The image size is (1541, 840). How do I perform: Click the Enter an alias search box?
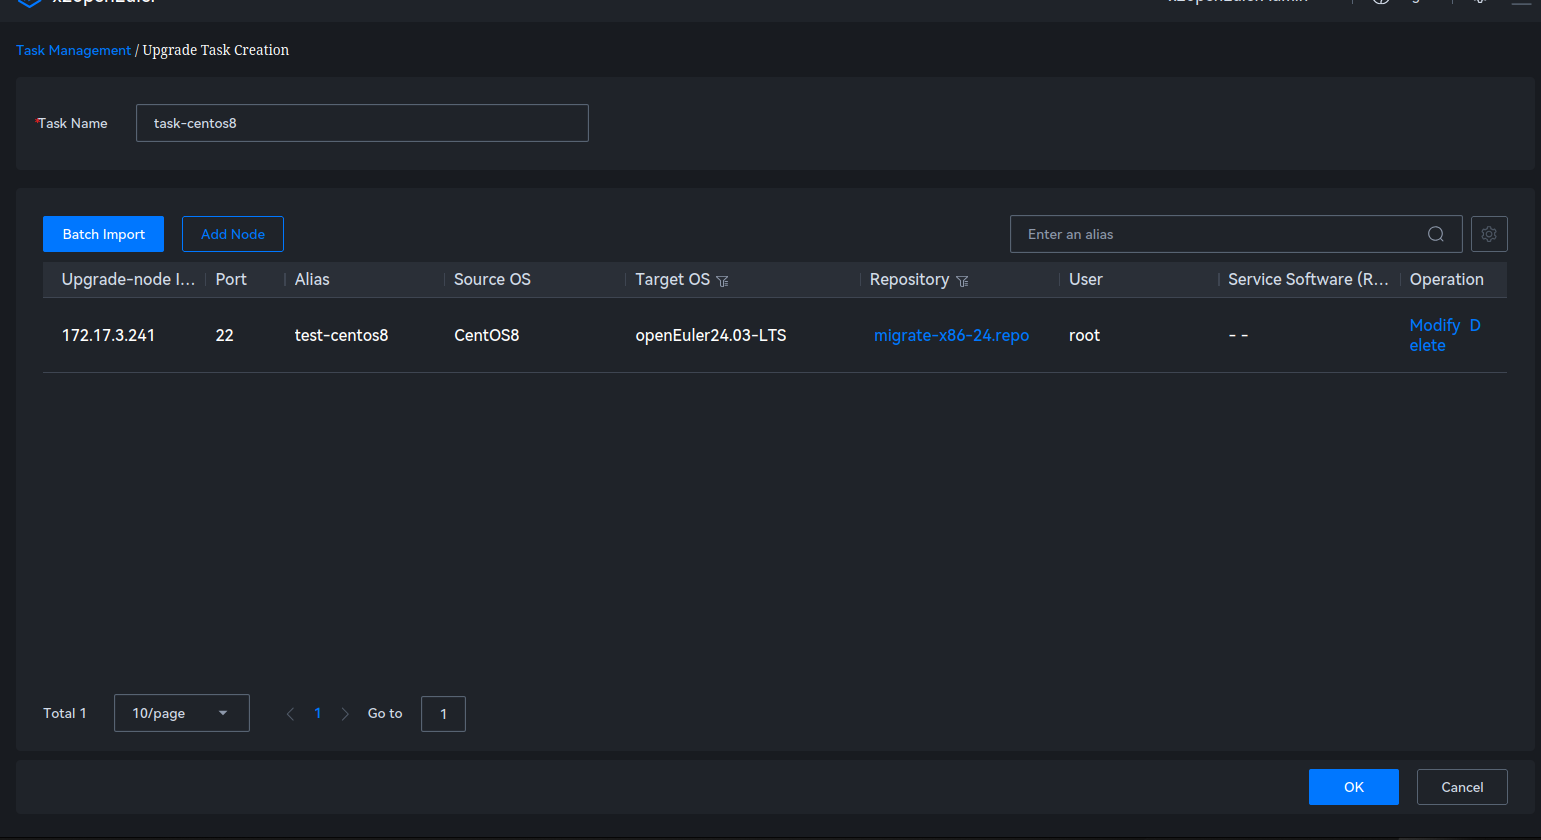point(1215,234)
